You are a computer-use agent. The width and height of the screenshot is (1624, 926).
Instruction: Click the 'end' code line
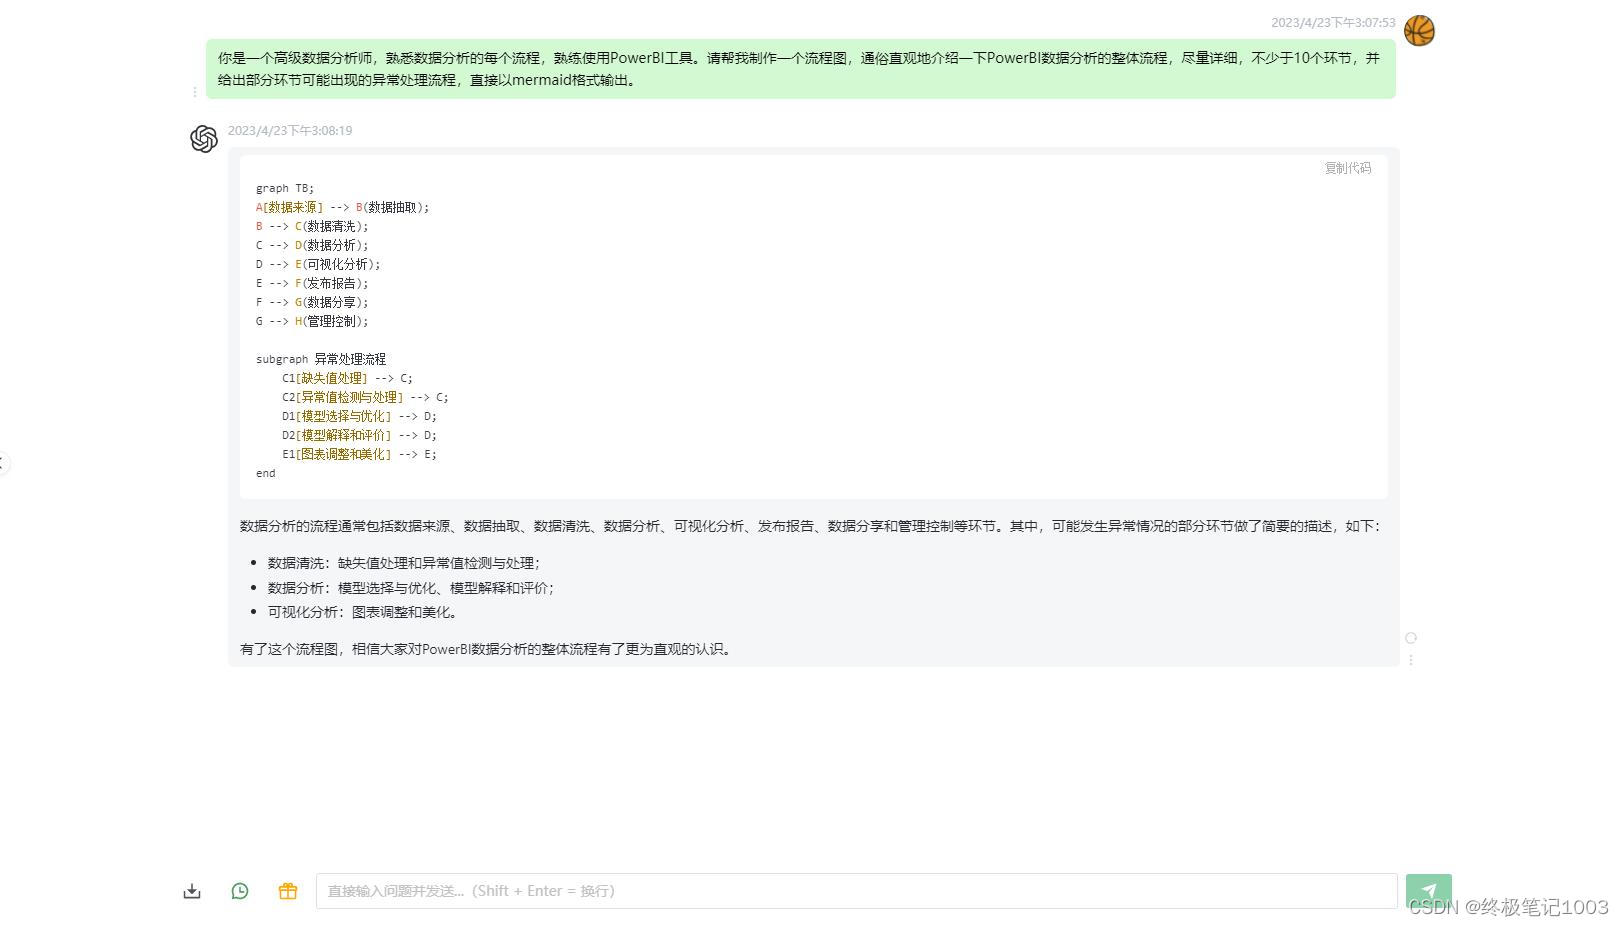click(266, 473)
